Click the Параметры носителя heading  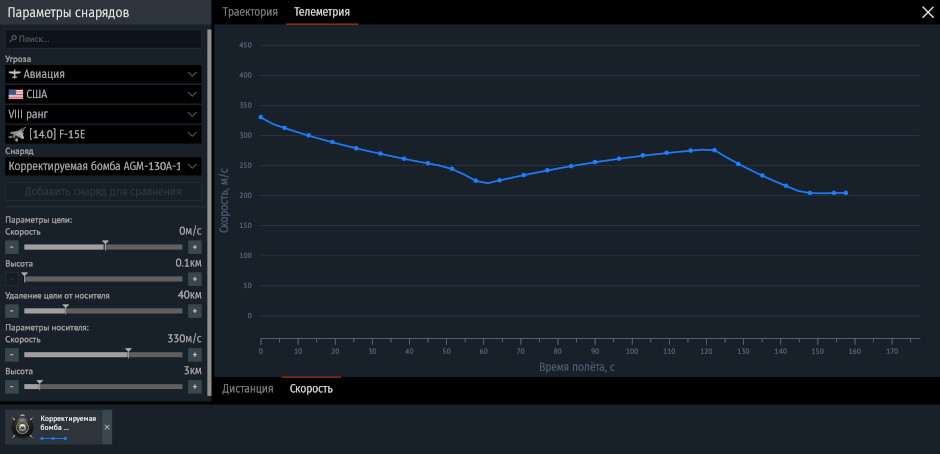pos(47,328)
